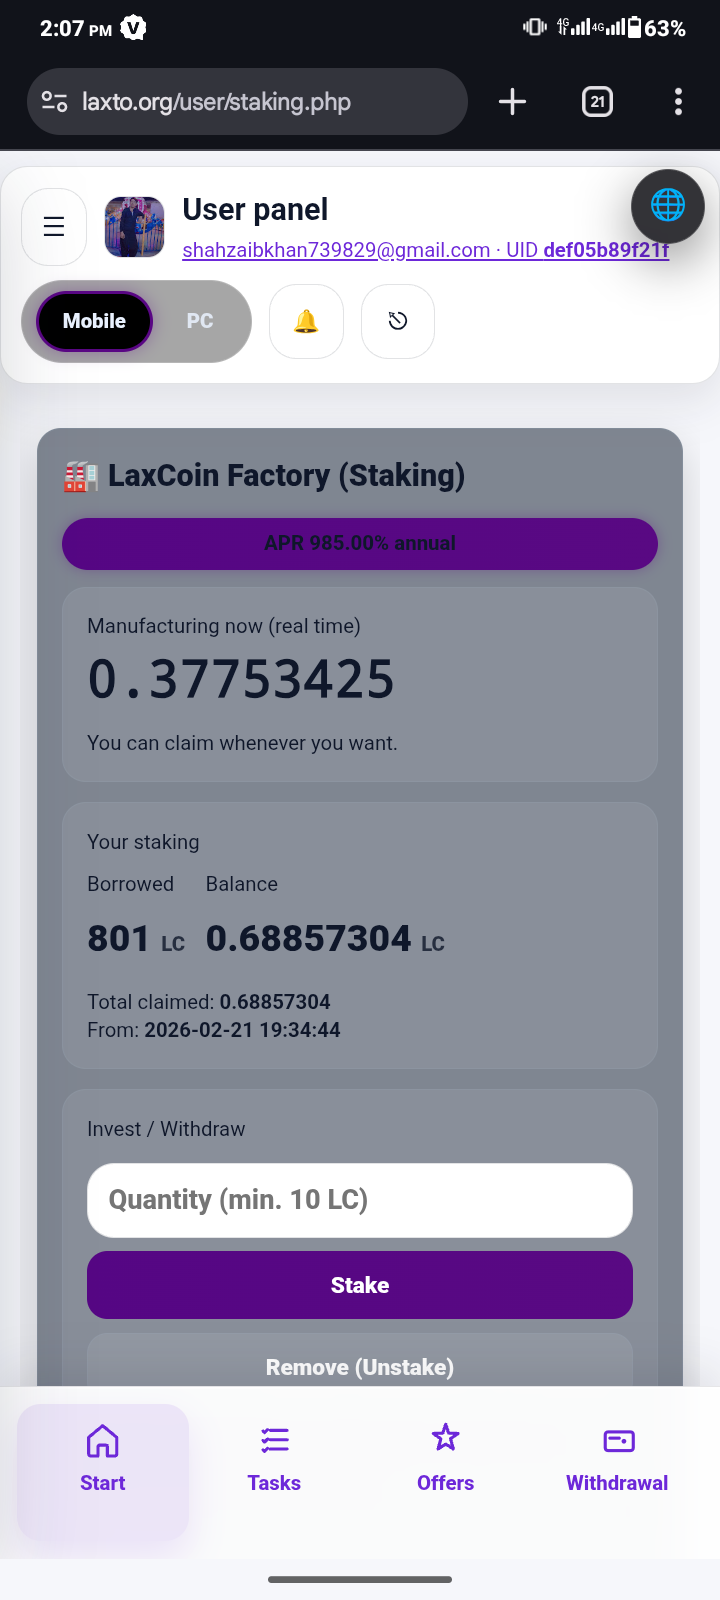
Task: Open the browser three-dot menu
Action: tap(678, 102)
